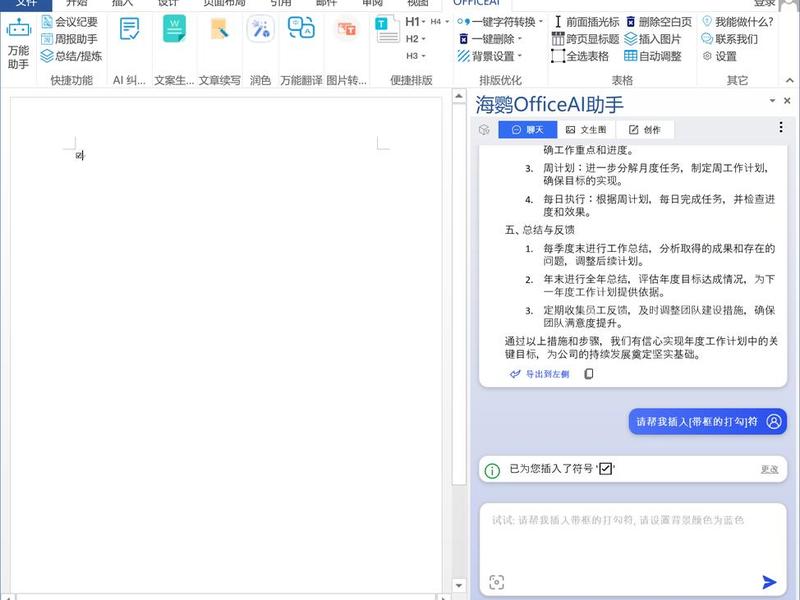
Task: Open 我能做什么? help item
Action: (x=738, y=22)
